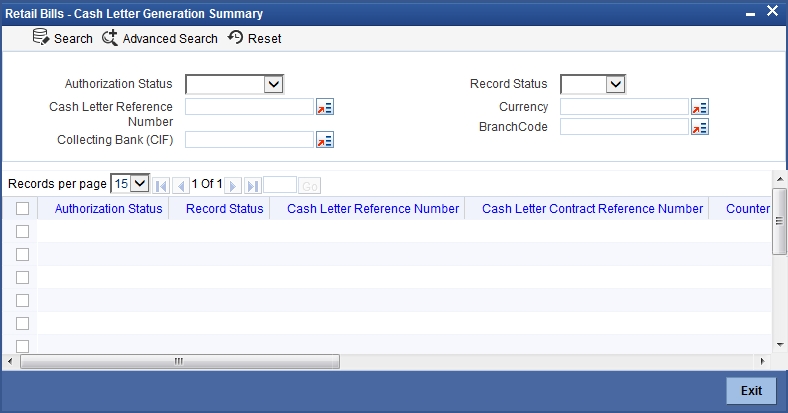Click the Reset toolbar label
Image resolution: width=788 pixels, height=413 pixels.
[265, 39]
